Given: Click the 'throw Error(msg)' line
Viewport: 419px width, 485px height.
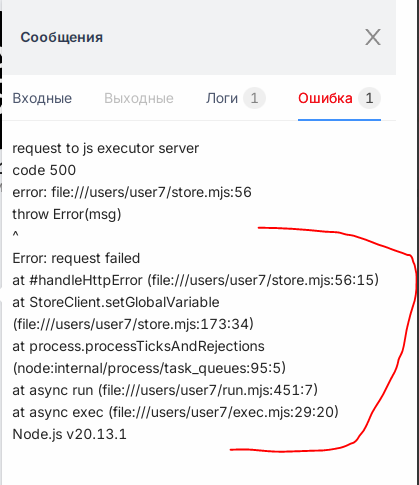Looking at the screenshot, I should pyautogui.click(x=67, y=214).
